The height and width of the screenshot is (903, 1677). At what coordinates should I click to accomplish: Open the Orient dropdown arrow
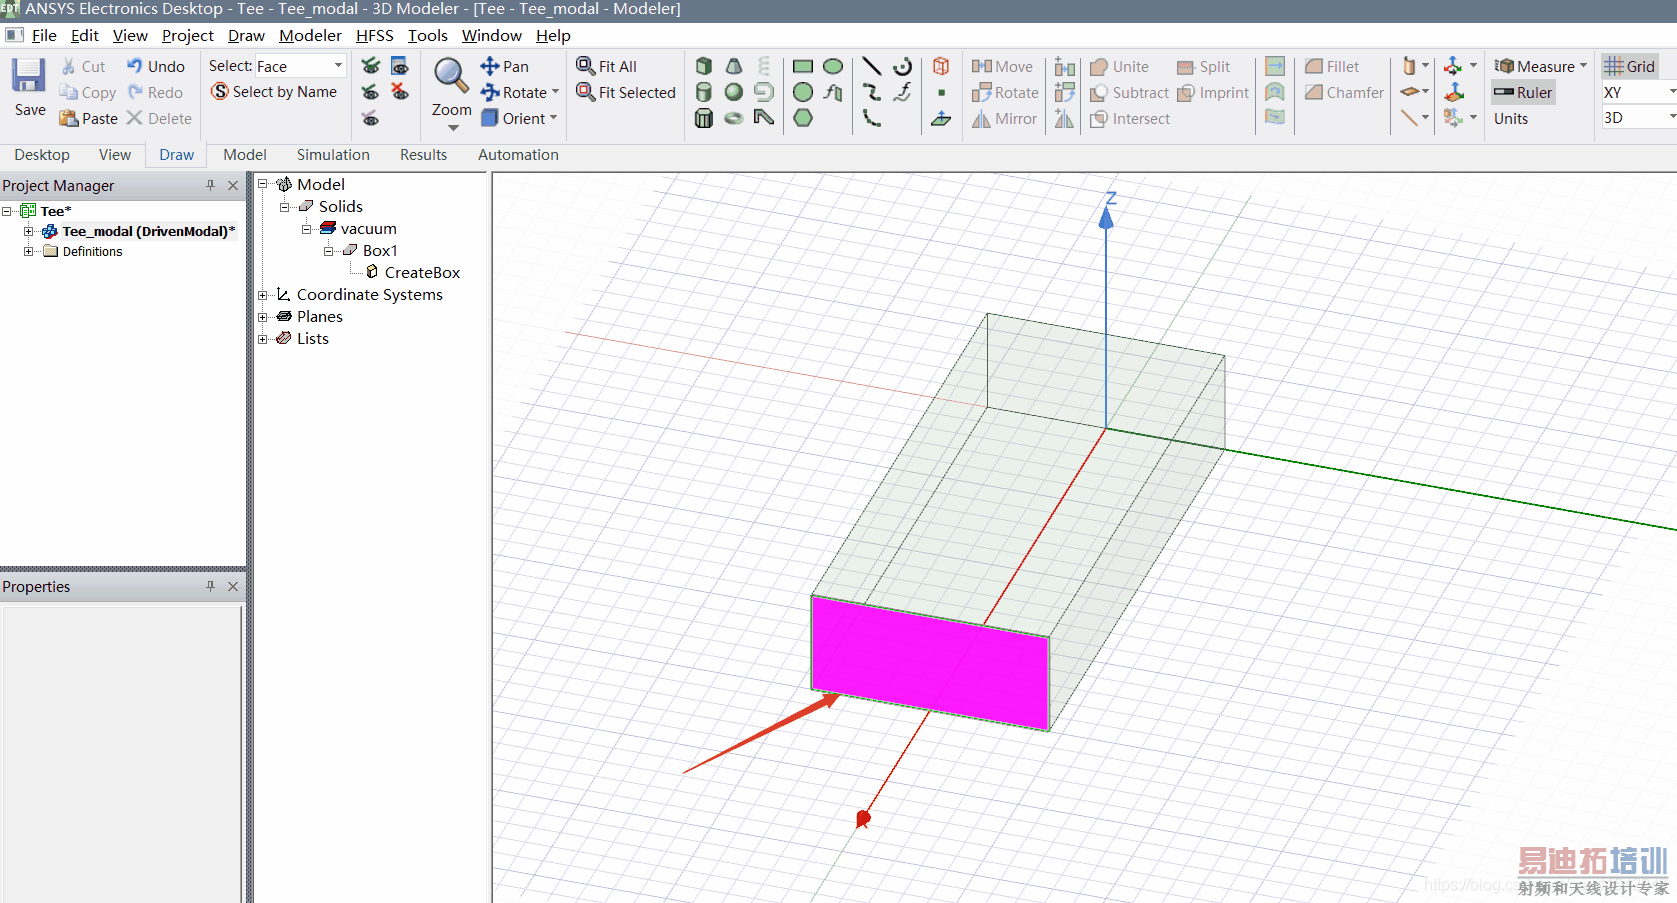click(553, 118)
